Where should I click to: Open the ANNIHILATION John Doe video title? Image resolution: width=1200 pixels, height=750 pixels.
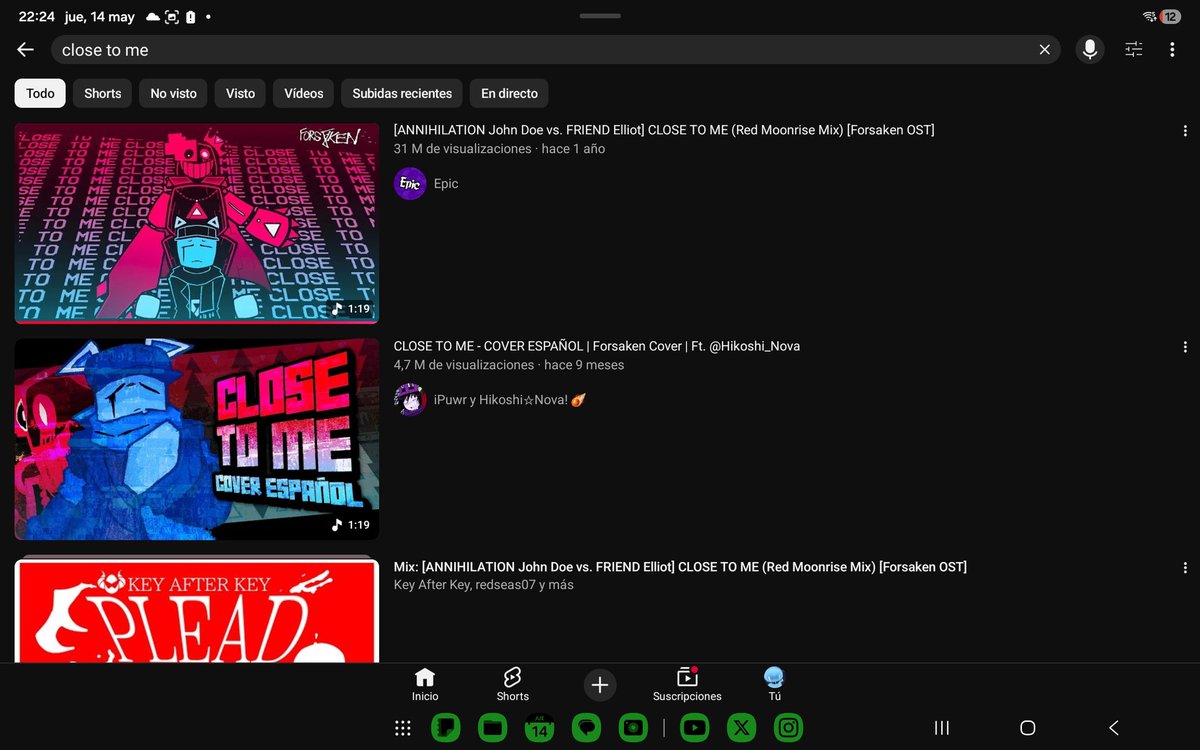pos(664,130)
